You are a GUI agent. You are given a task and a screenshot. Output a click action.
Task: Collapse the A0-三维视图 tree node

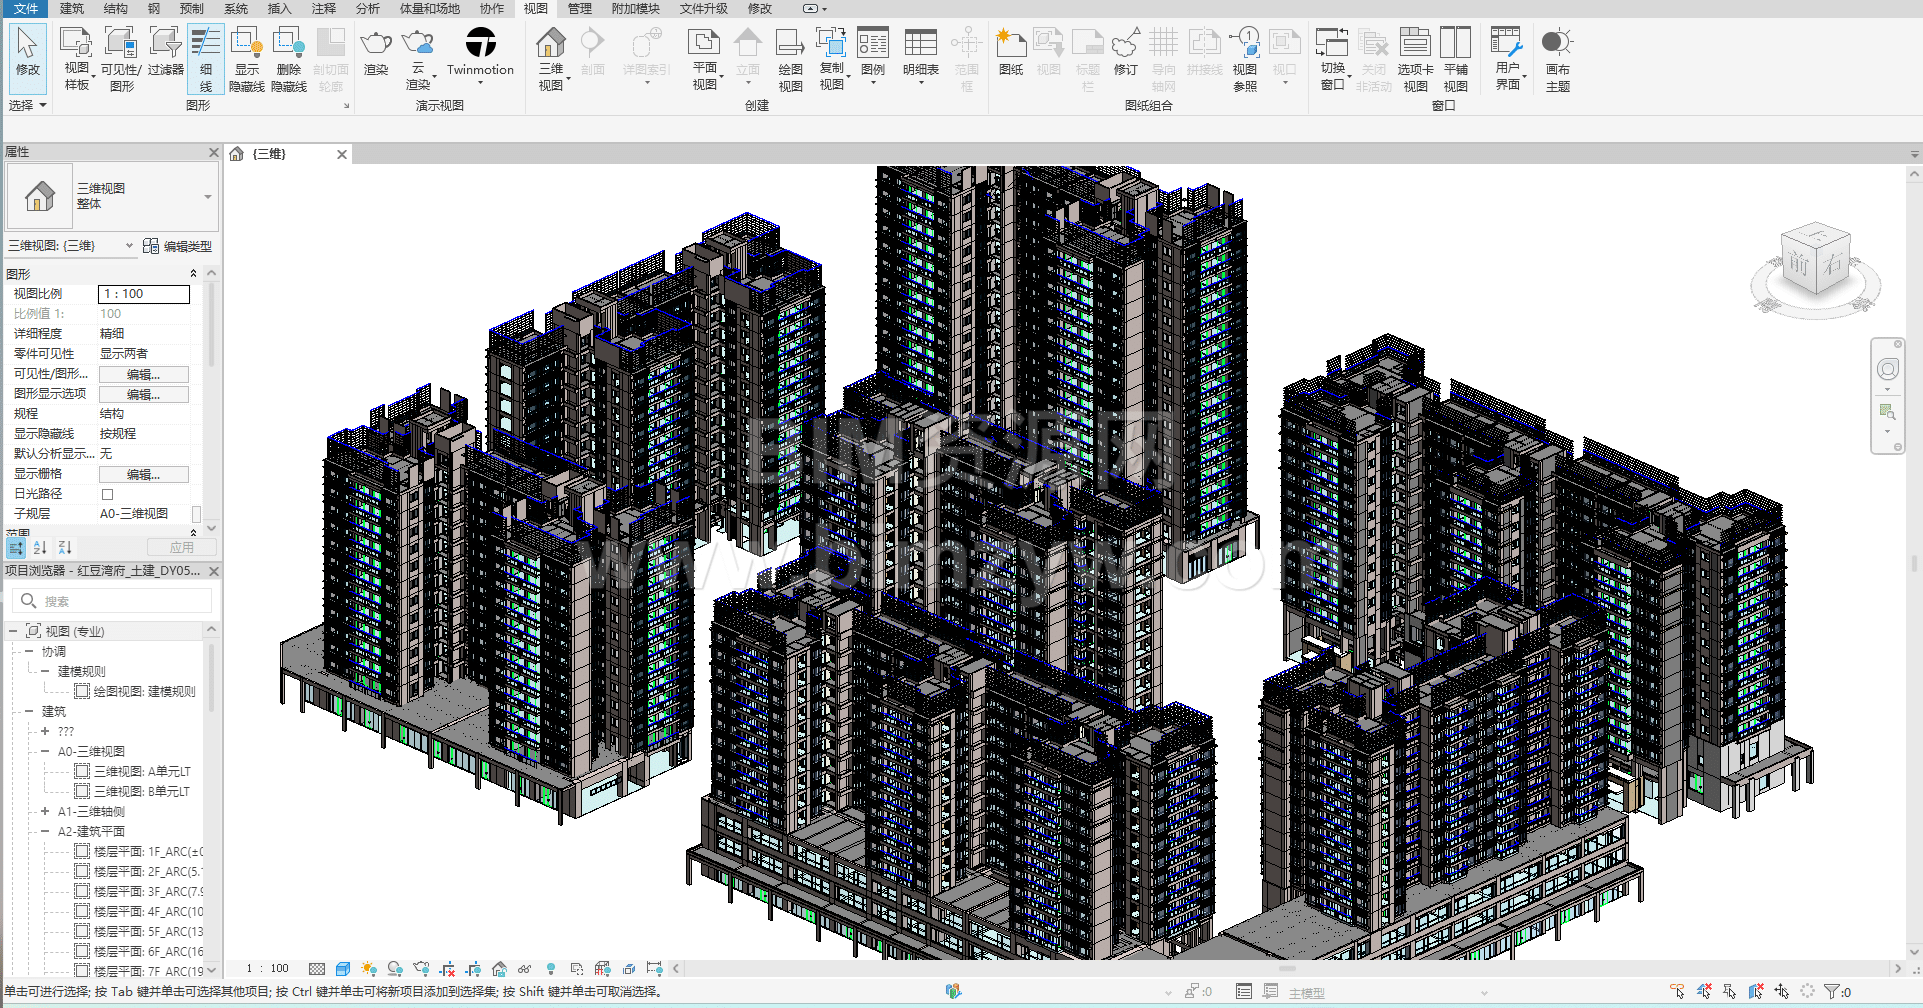tap(45, 751)
